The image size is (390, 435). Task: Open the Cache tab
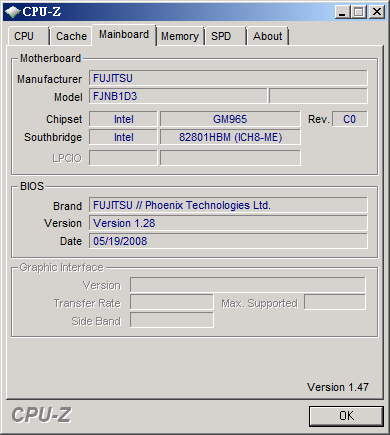point(71,36)
